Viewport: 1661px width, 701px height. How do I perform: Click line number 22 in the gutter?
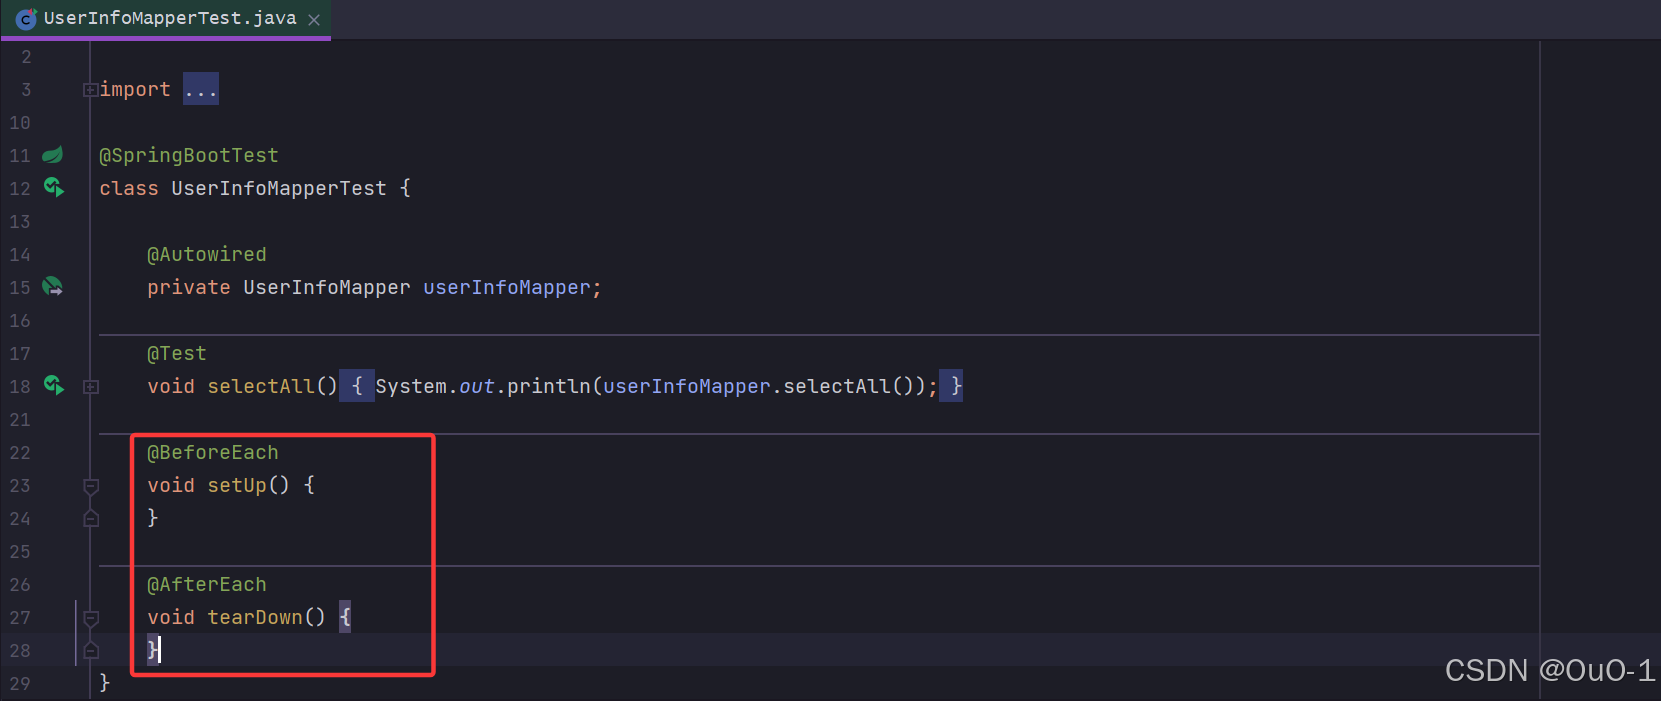(20, 452)
